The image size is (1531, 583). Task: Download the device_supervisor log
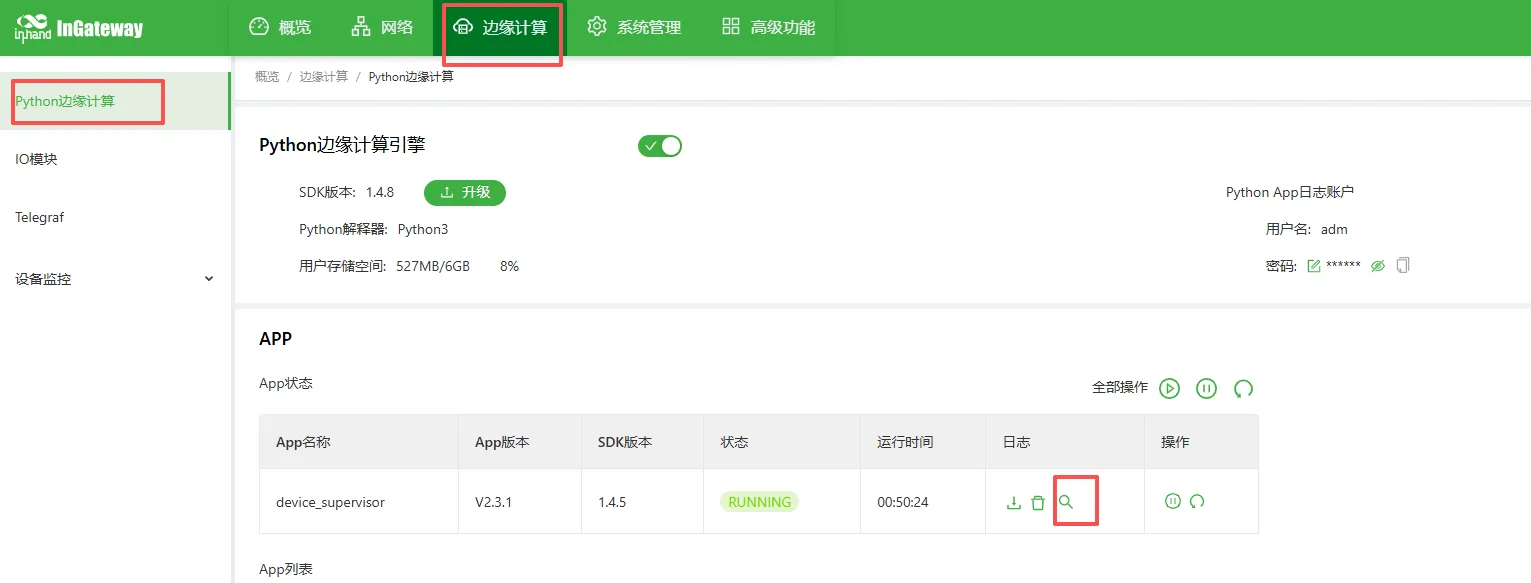[1013, 502]
